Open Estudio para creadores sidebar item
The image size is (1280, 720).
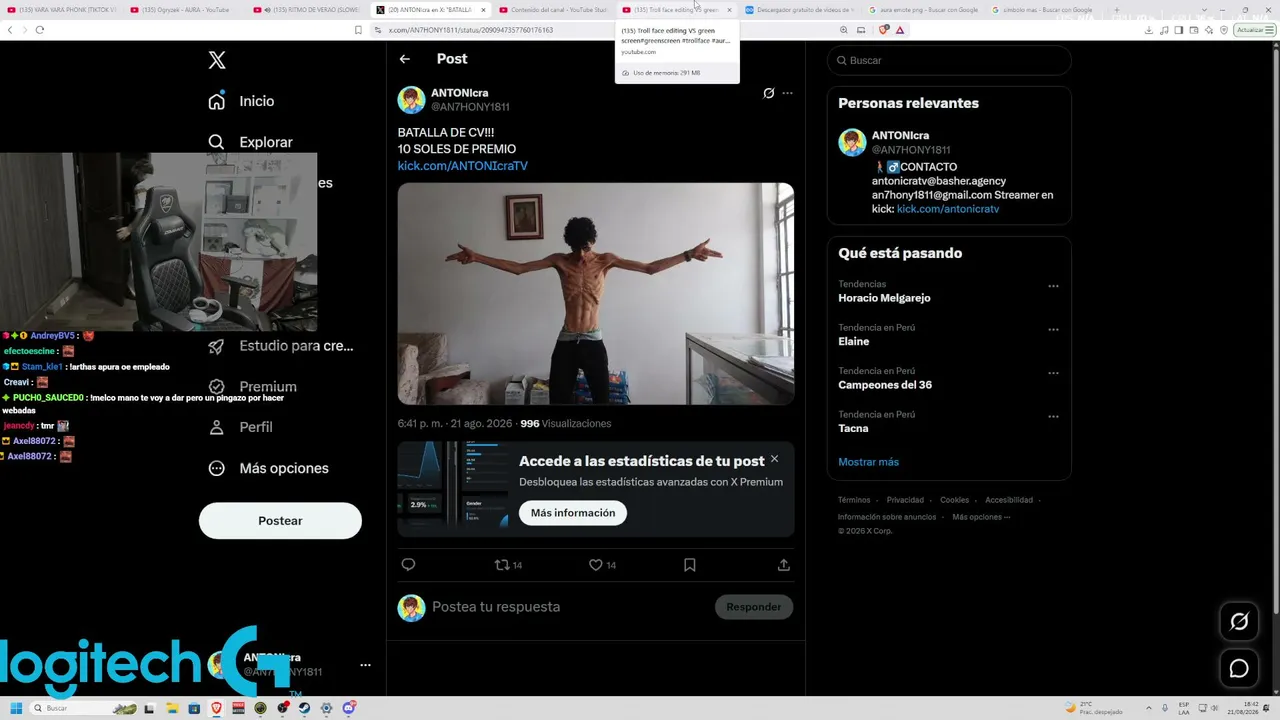(281, 346)
